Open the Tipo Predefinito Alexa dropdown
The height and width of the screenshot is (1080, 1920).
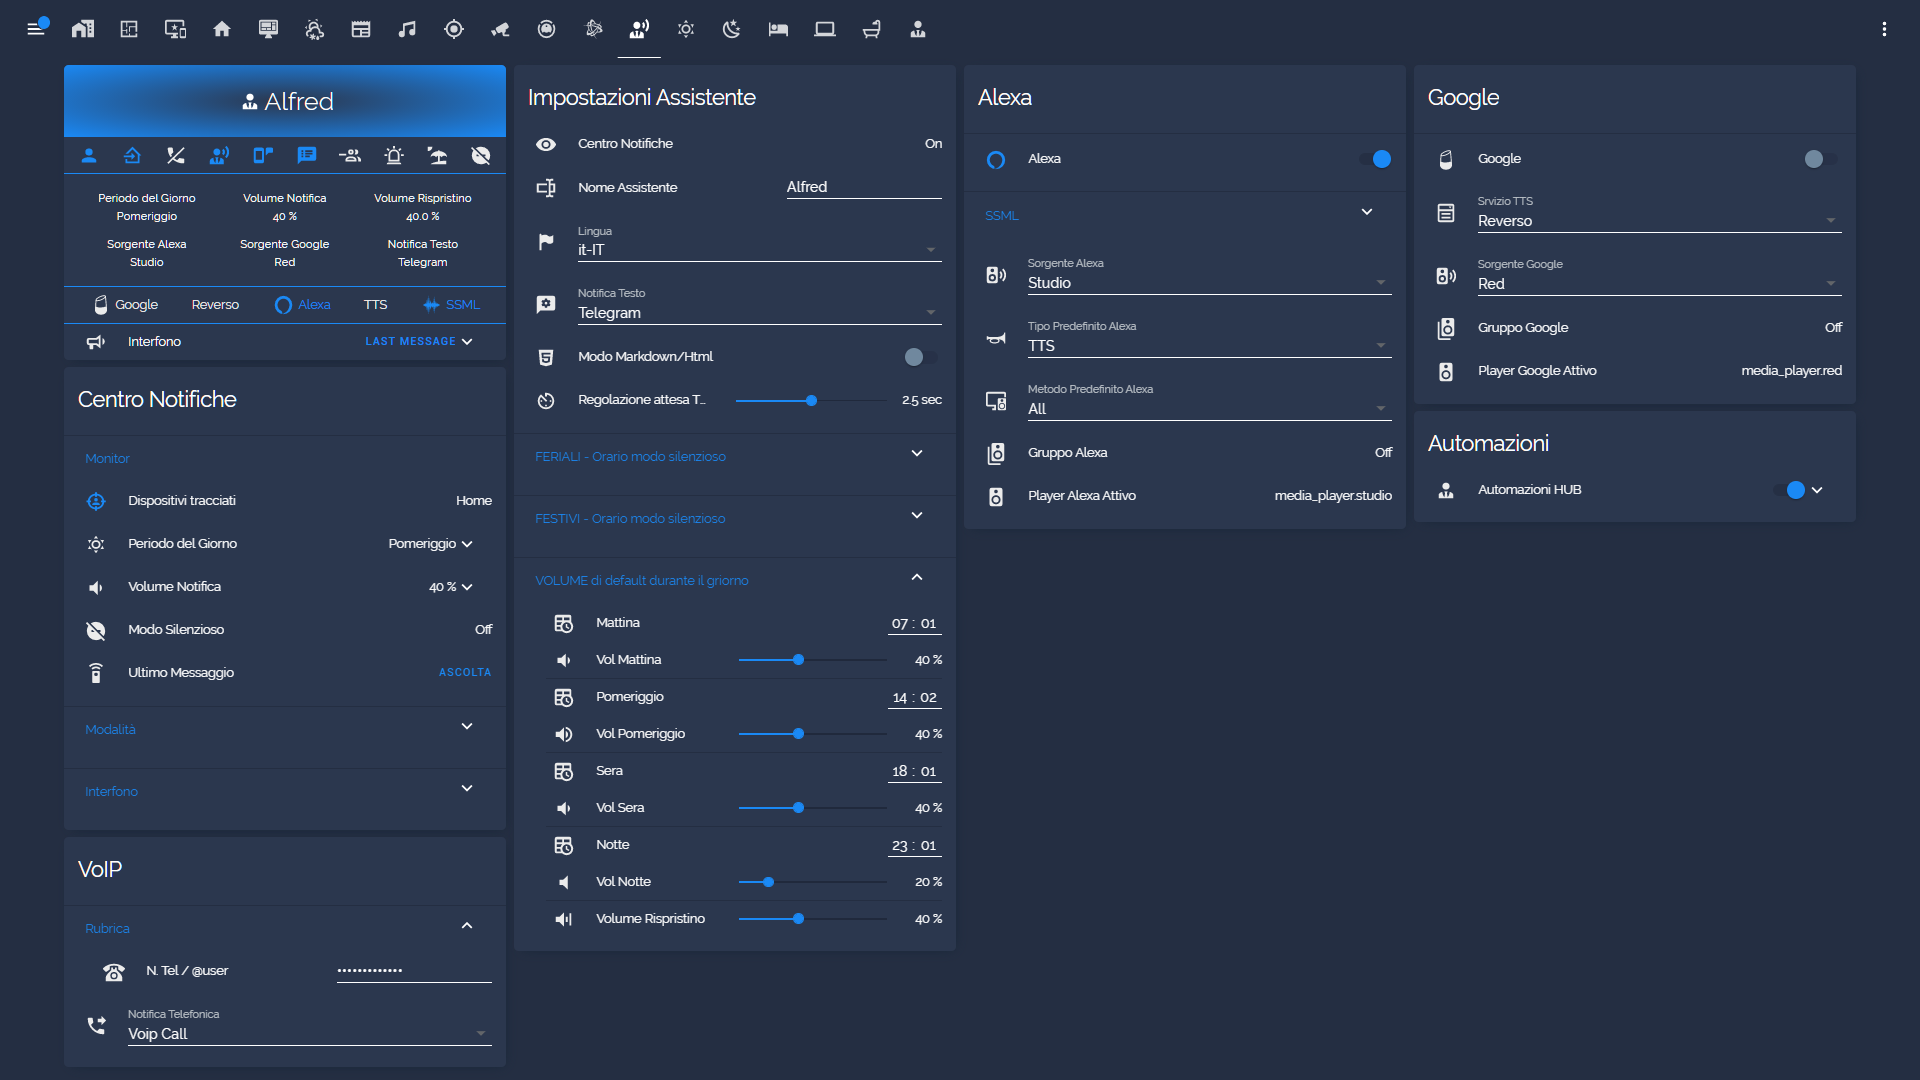(x=1210, y=339)
